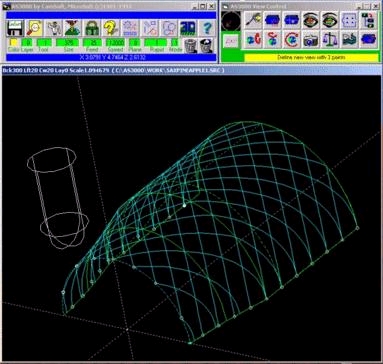Click the dotted grid icon in View Control
Image resolution: width=383 pixels, height=364 pixels.
[349, 20]
